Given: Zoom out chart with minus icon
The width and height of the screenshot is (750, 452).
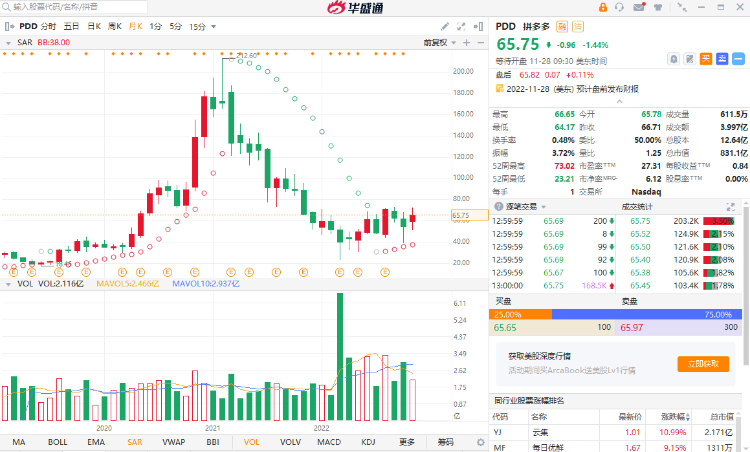Looking at the screenshot, I should tap(481, 43).
